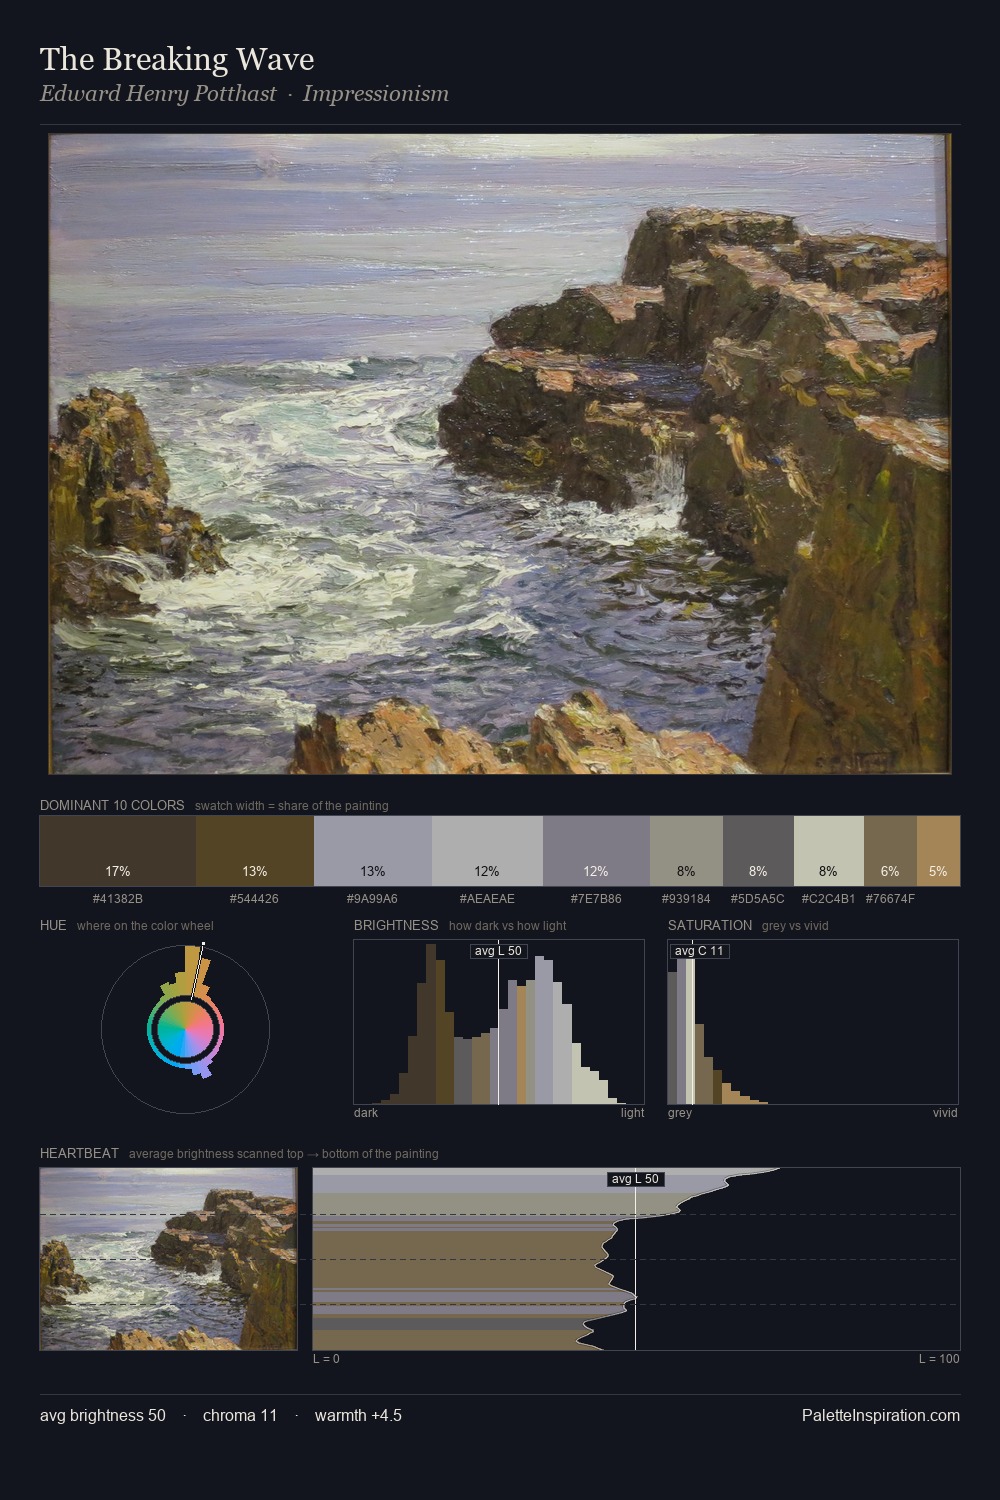Open the main Breaking Wave painting image
1000x1500 pixels.
coord(500,454)
